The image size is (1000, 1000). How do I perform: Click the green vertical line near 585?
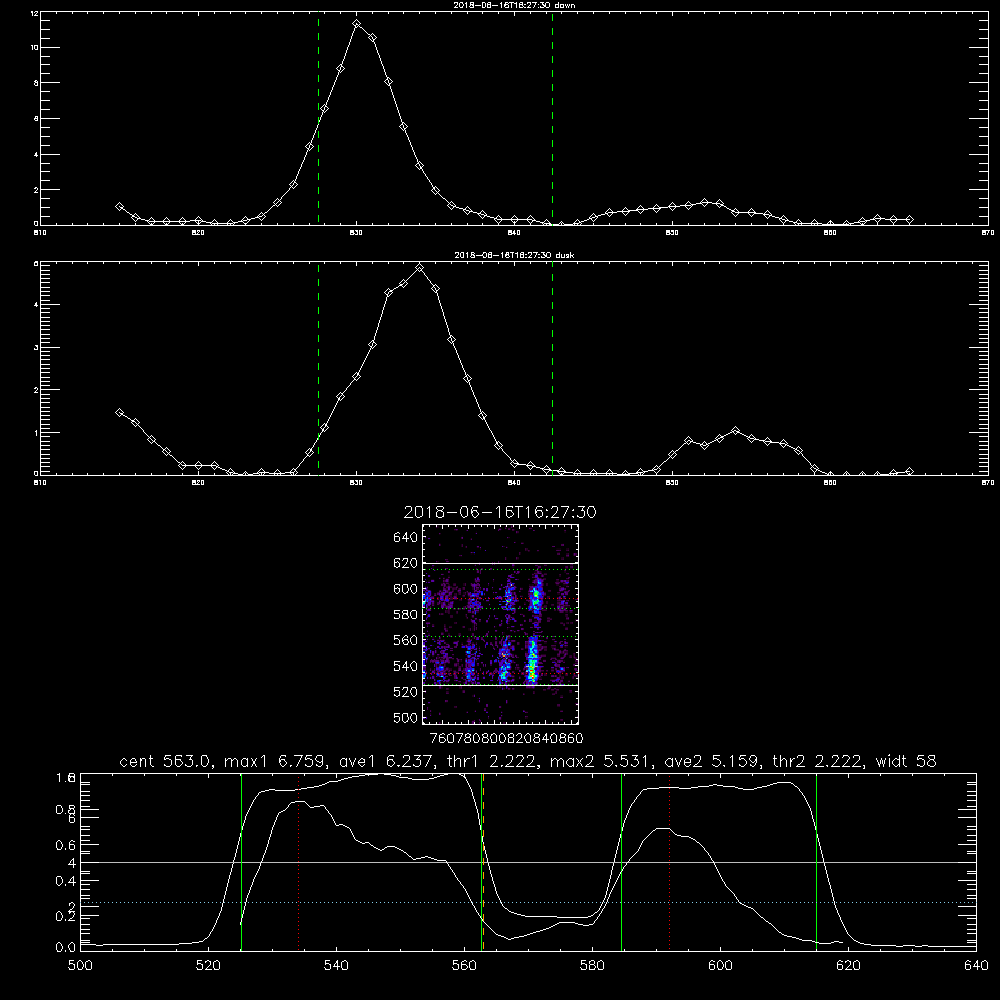pyautogui.click(x=622, y=862)
